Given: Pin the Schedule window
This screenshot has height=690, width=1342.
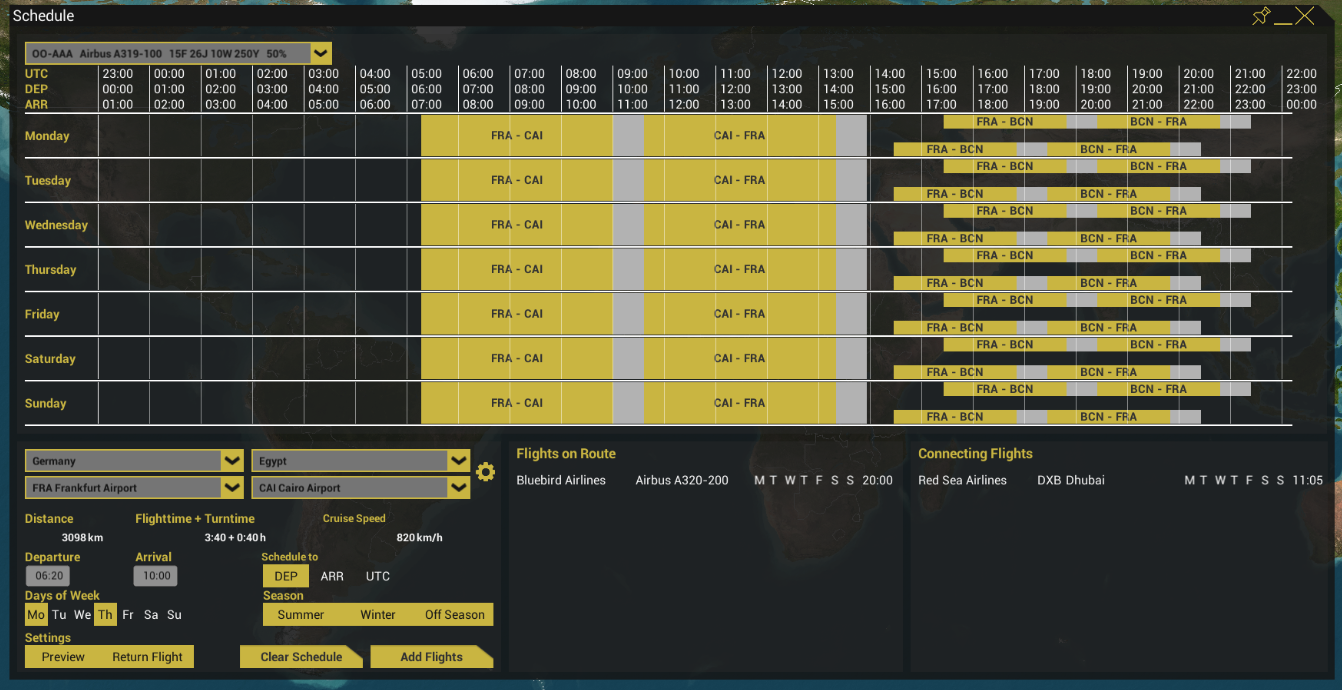Looking at the screenshot, I should [x=1260, y=16].
